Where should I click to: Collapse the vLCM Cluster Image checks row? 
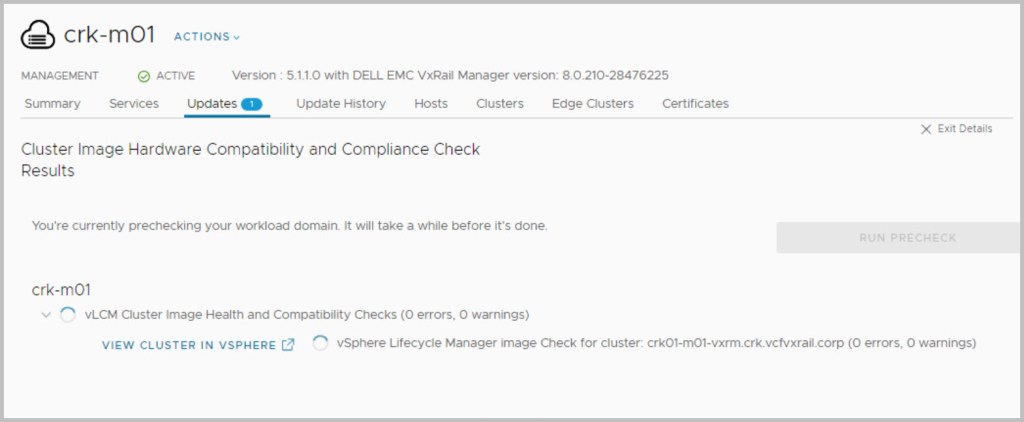45,315
